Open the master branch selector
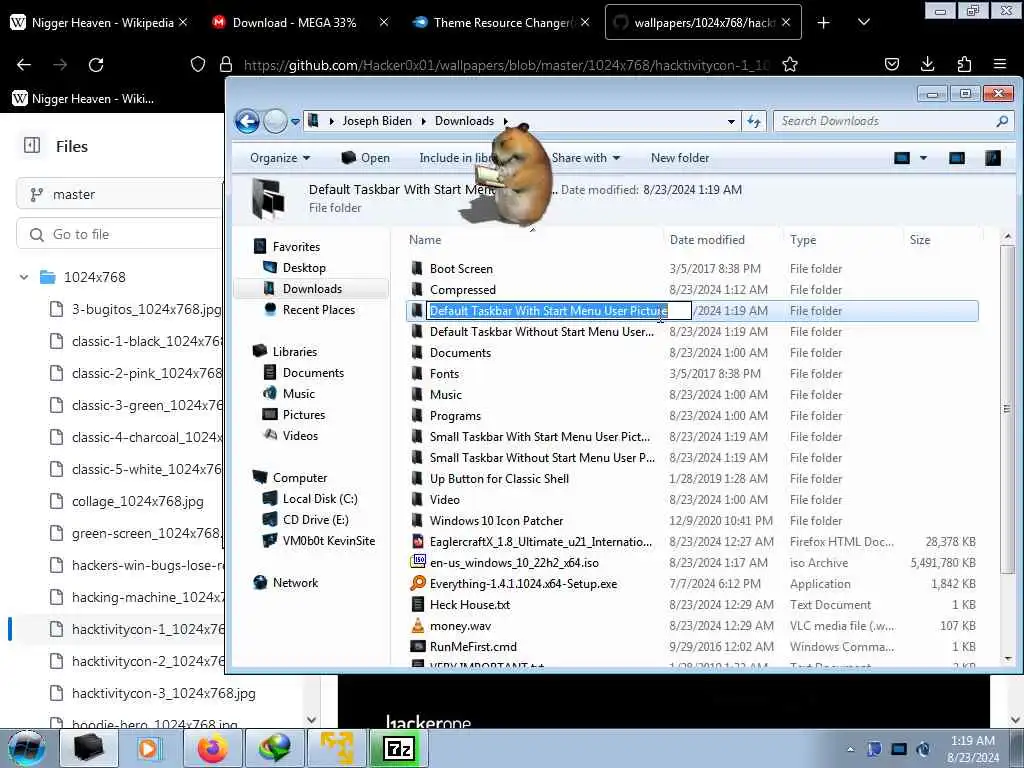The image size is (1024, 768). (x=120, y=195)
